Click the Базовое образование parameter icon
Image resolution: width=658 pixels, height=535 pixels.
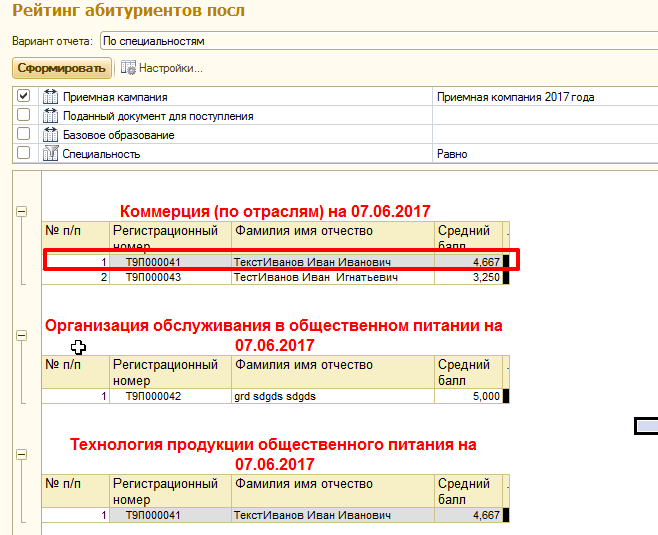coord(50,135)
